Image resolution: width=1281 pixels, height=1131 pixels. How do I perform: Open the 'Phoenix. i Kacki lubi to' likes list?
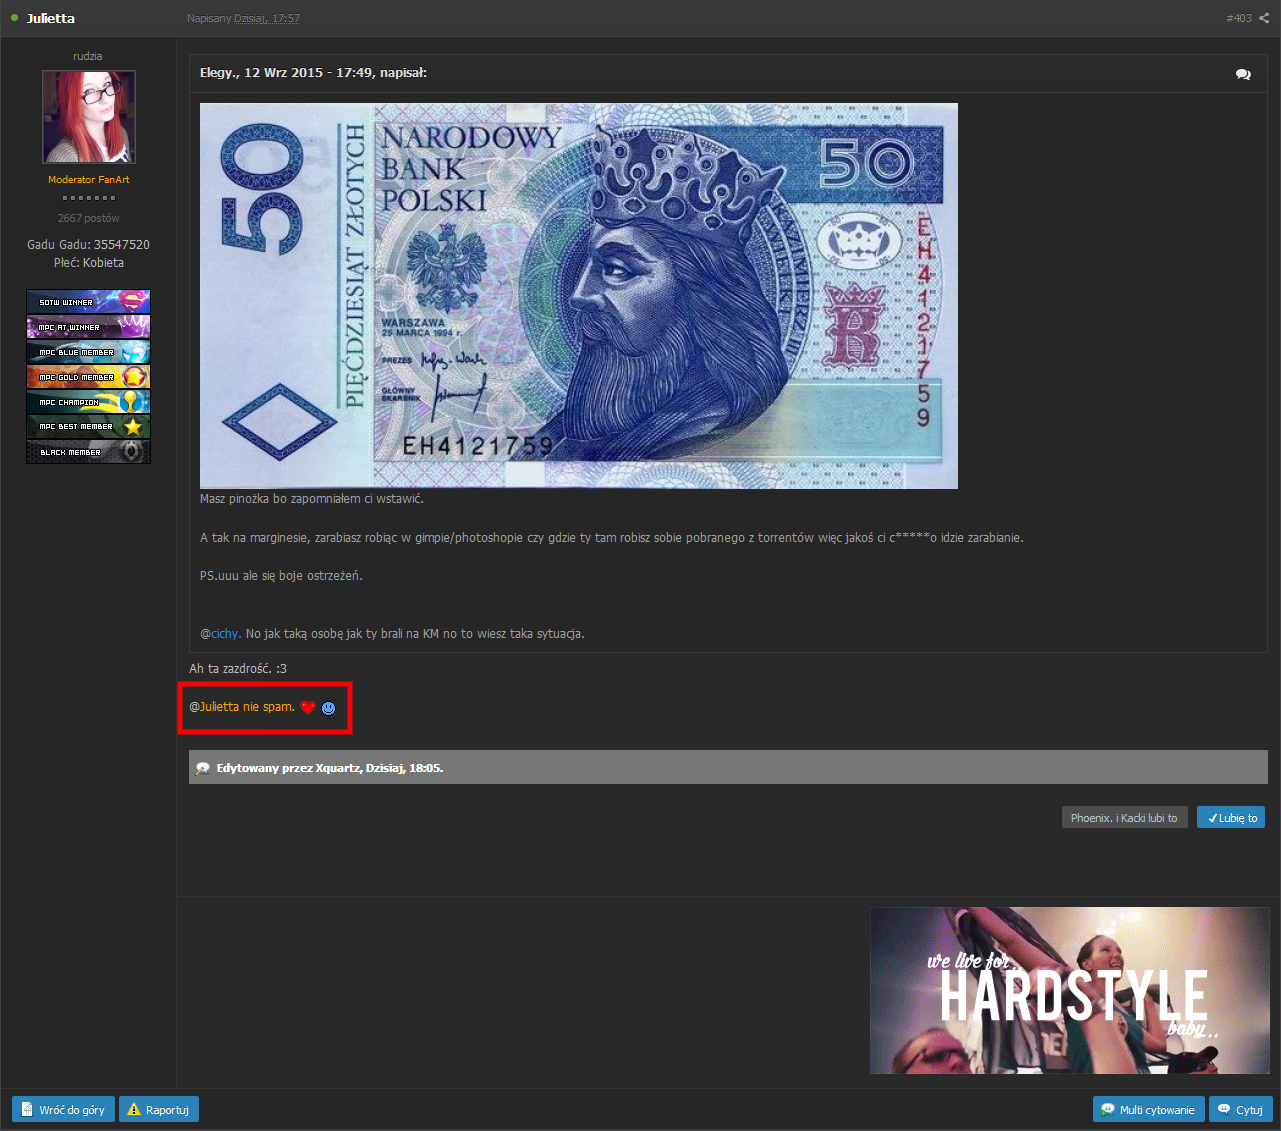pyautogui.click(x=1125, y=817)
